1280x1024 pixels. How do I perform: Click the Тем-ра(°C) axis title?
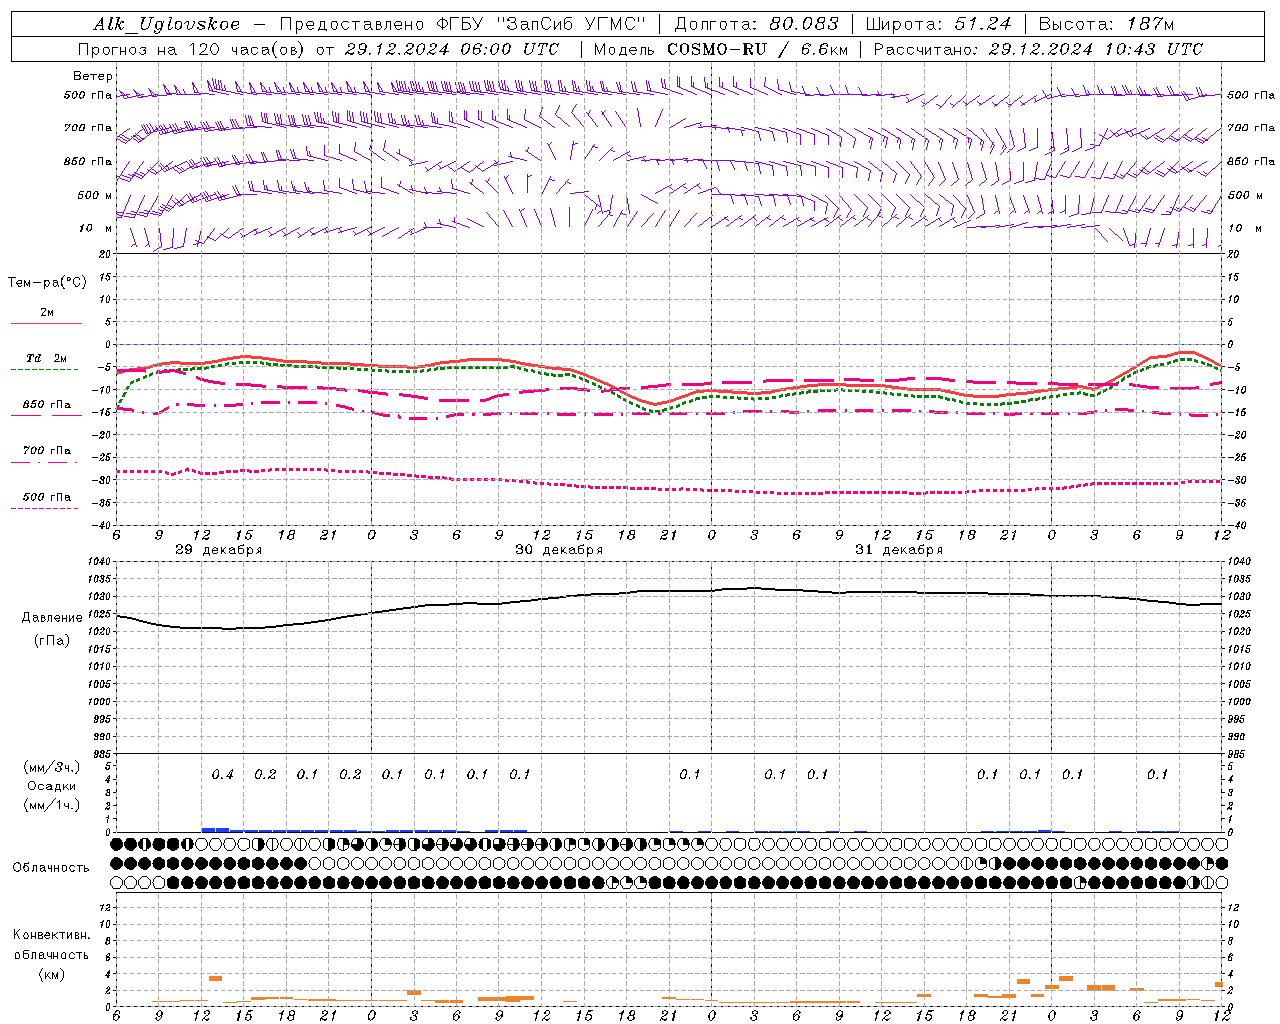tap(47, 283)
